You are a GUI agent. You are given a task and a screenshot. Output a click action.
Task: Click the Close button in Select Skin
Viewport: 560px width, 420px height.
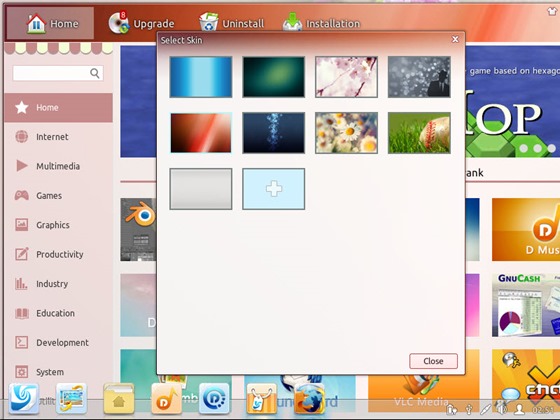(x=433, y=361)
